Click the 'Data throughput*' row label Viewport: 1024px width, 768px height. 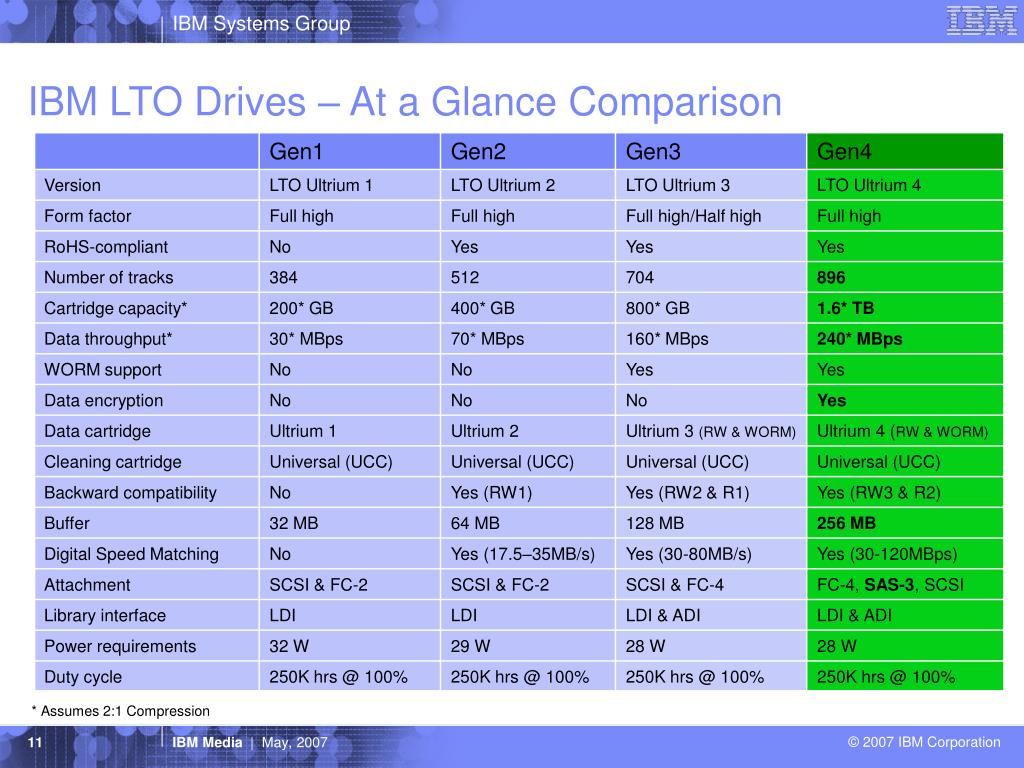pos(108,339)
